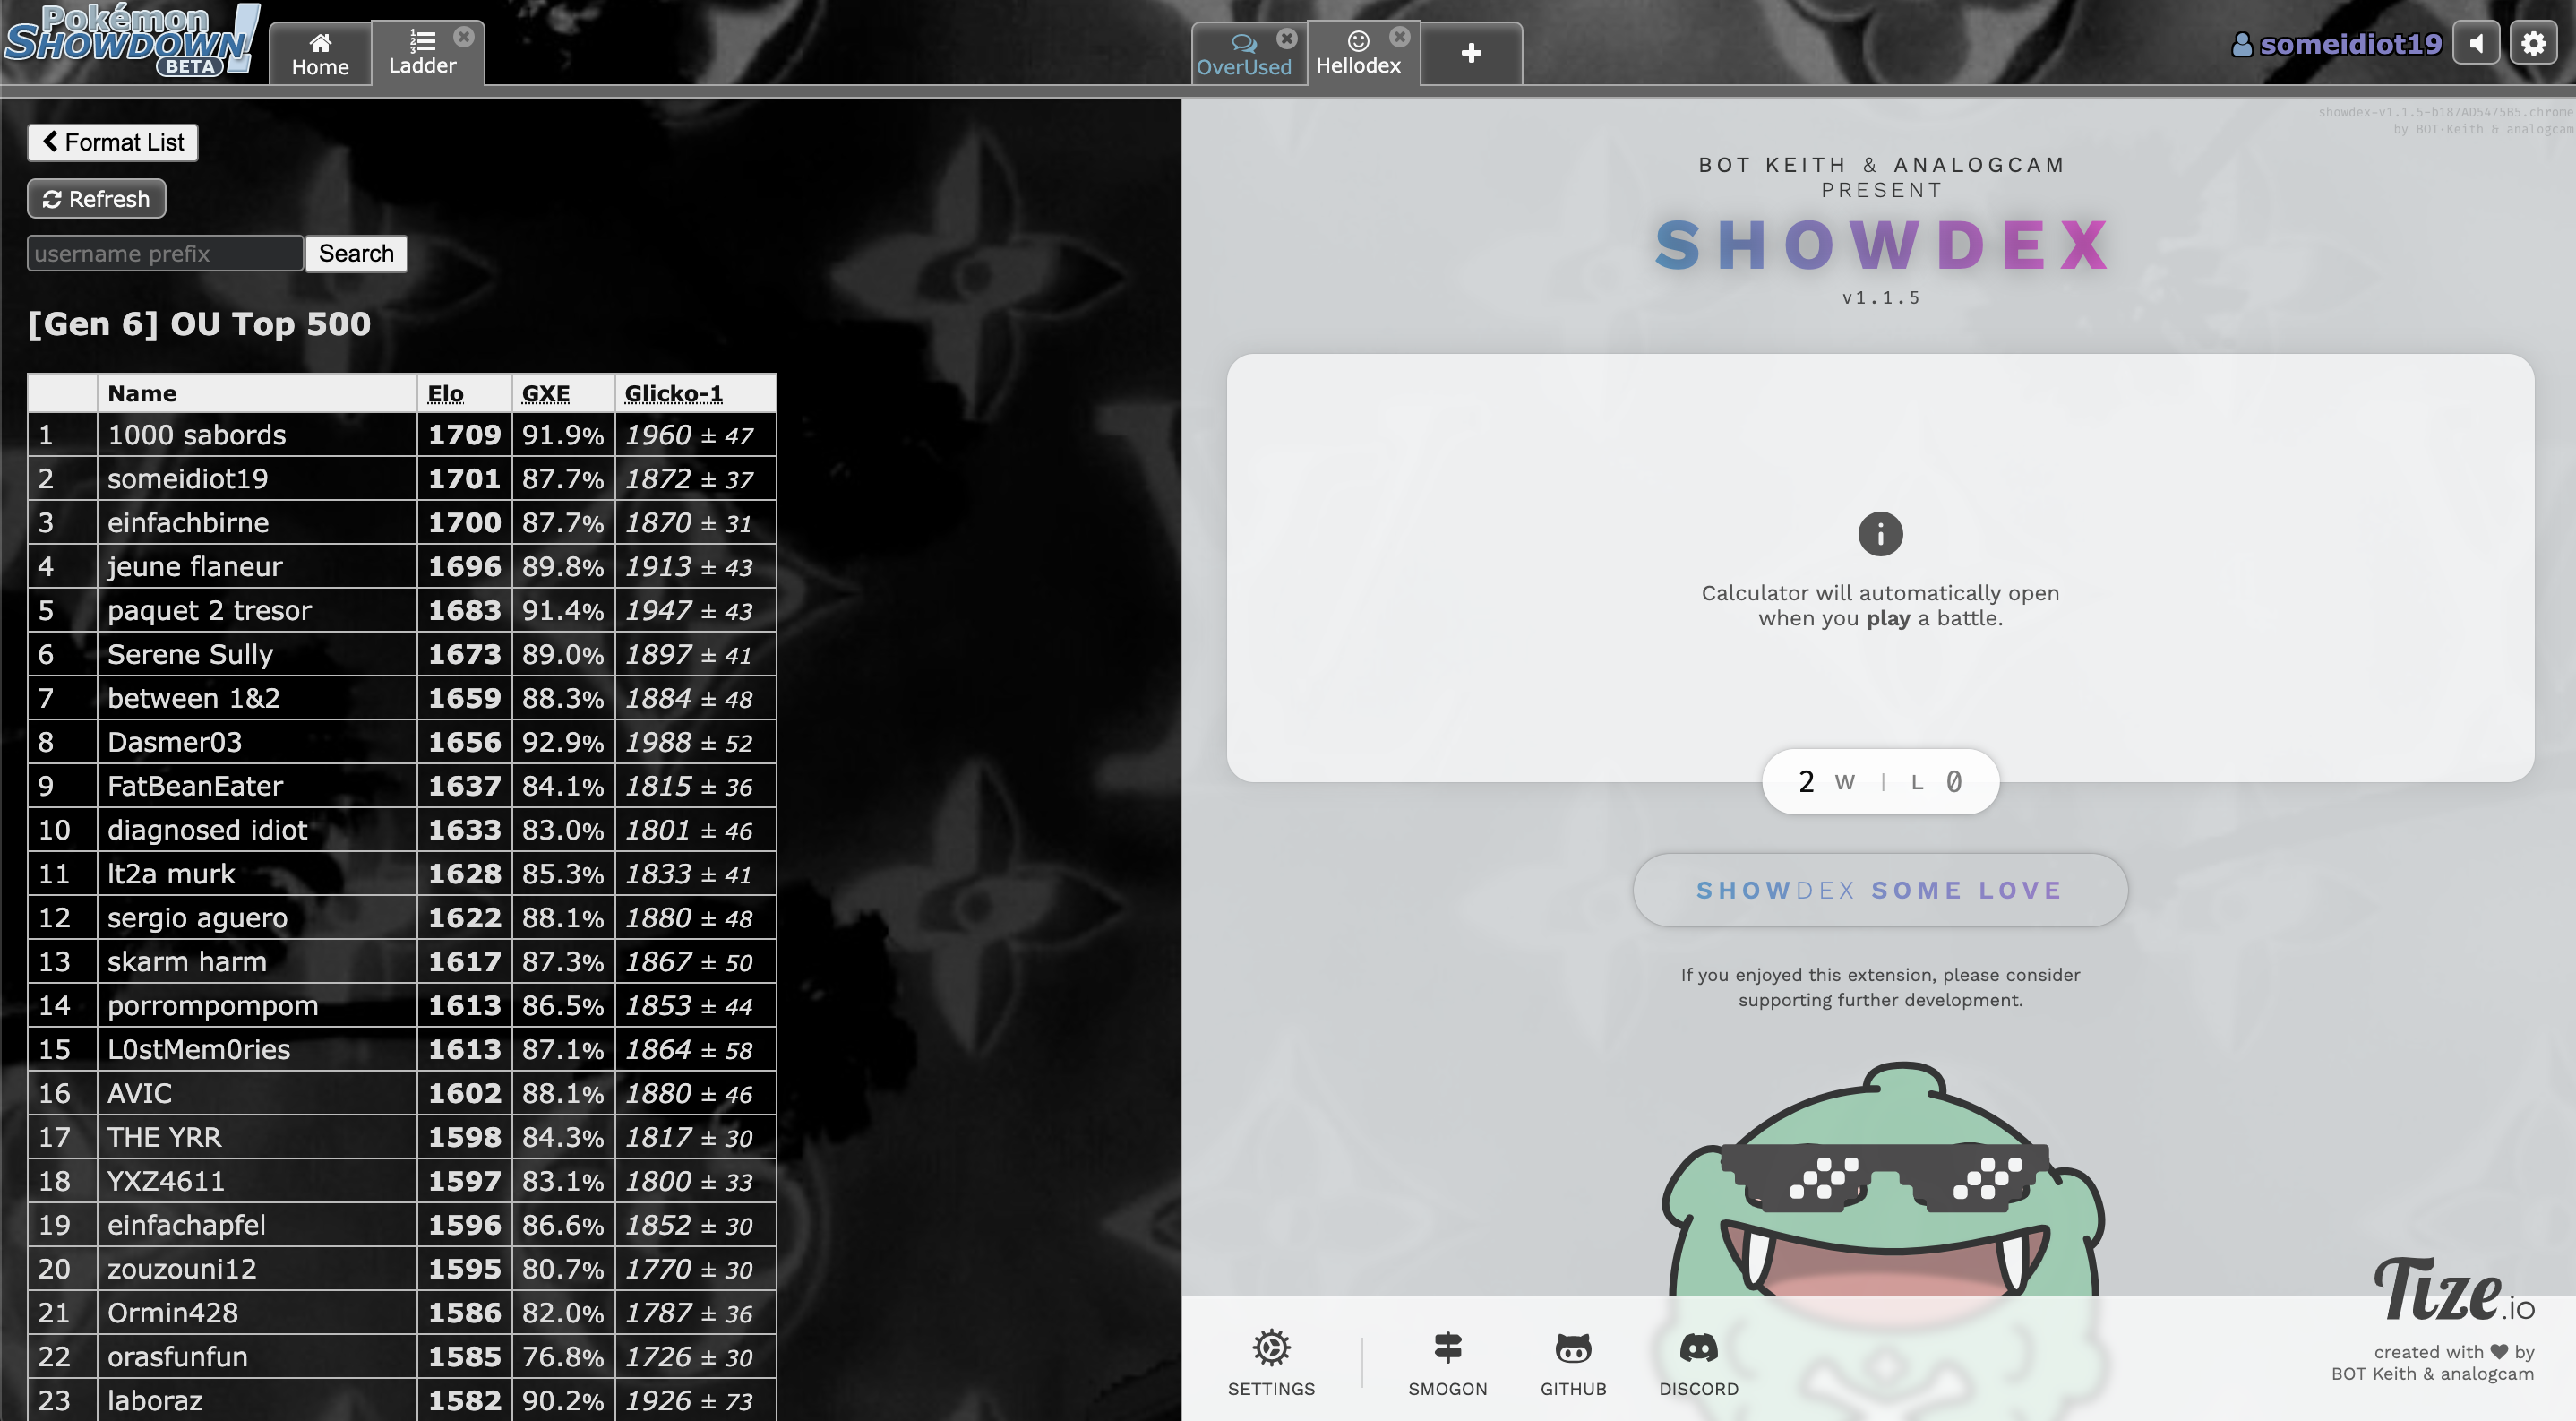Refresh the ladder rankings
This screenshot has height=1421, width=2576.
[96, 199]
